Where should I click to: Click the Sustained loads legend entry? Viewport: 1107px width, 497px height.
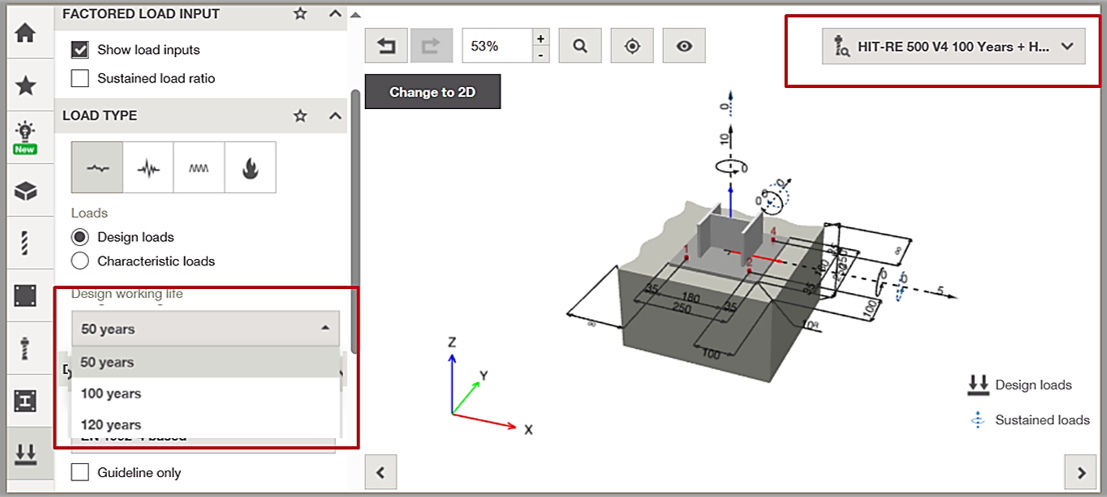pyautogui.click(x=1029, y=420)
